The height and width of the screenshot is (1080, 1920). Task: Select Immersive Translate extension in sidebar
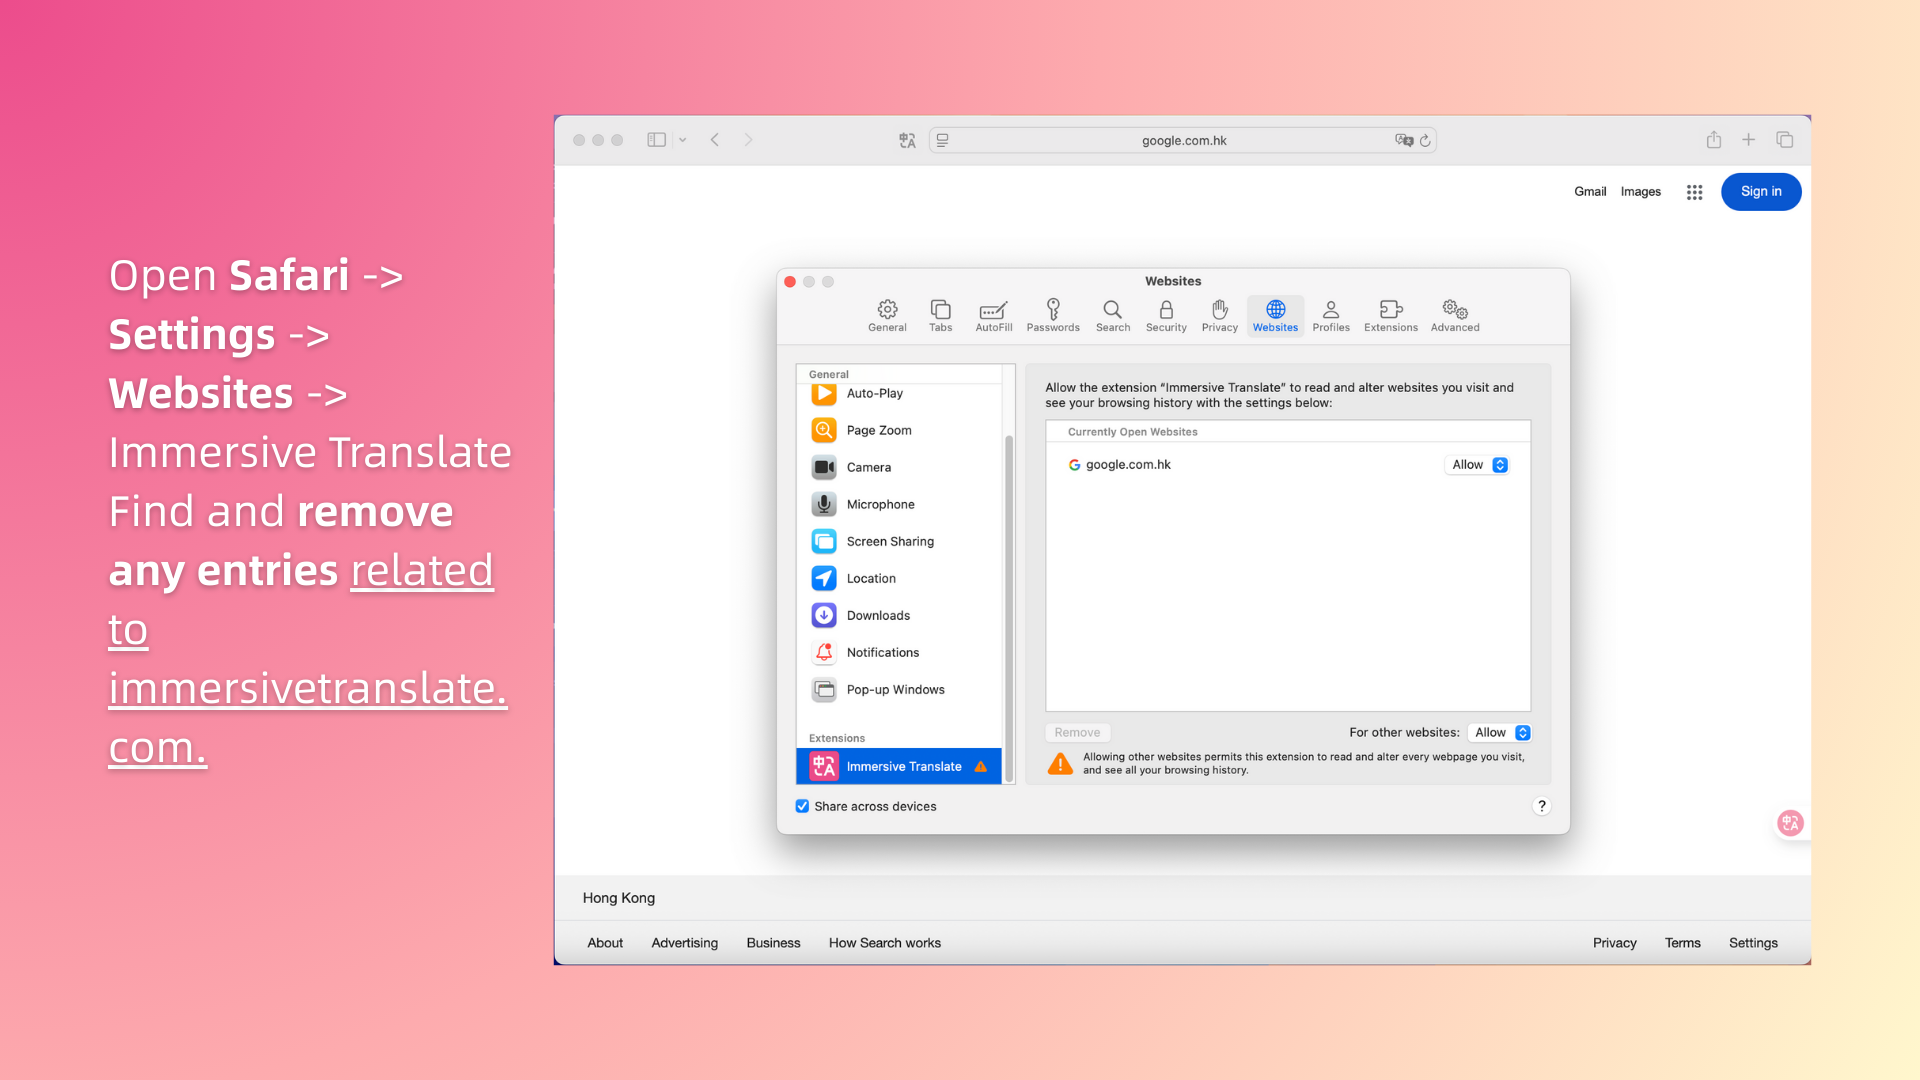point(899,766)
